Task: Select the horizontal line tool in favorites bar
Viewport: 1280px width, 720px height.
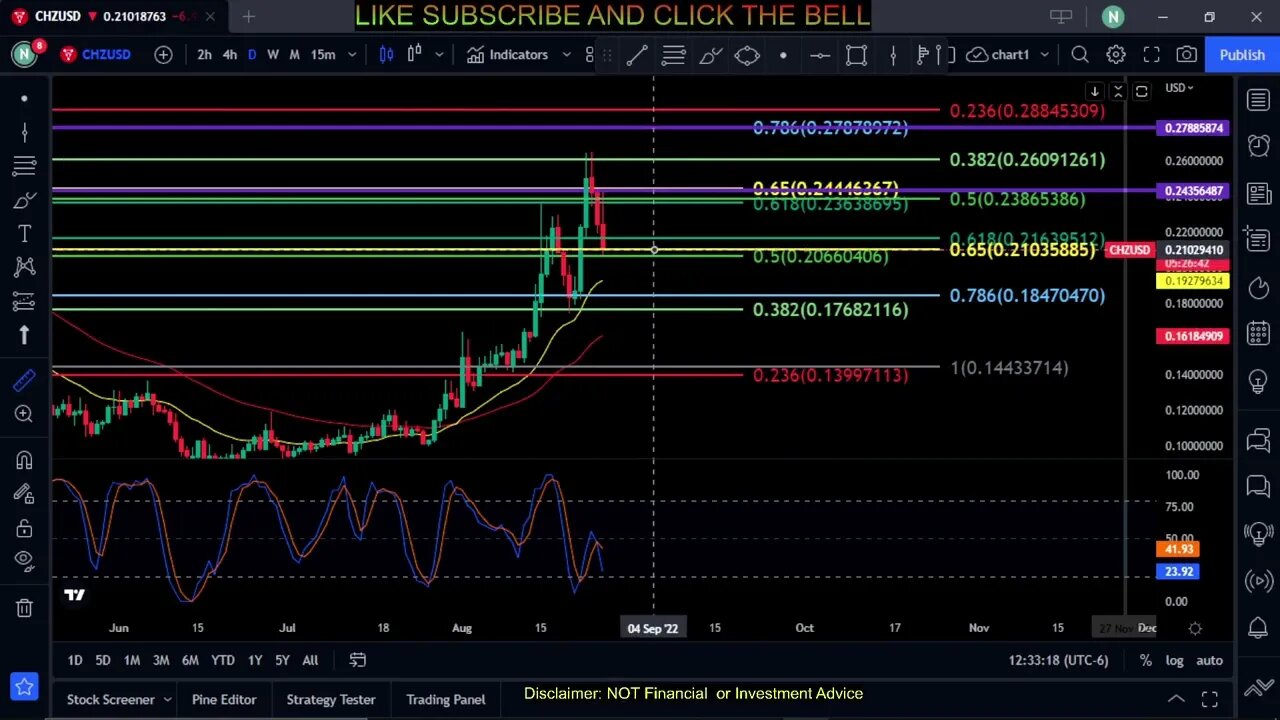Action: [820, 56]
